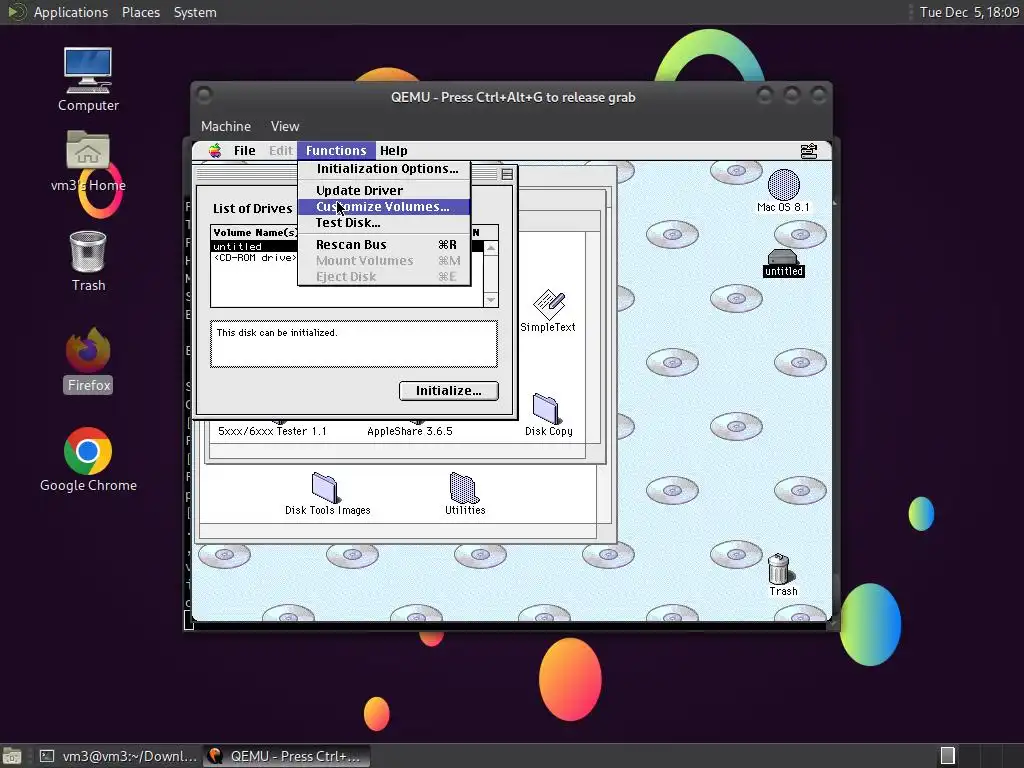The height and width of the screenshot is (768, 1024).
Task: Switch to the vm3@vm3 terminal taskbar item
Action: pyautogui.click(x=118, y=756)
